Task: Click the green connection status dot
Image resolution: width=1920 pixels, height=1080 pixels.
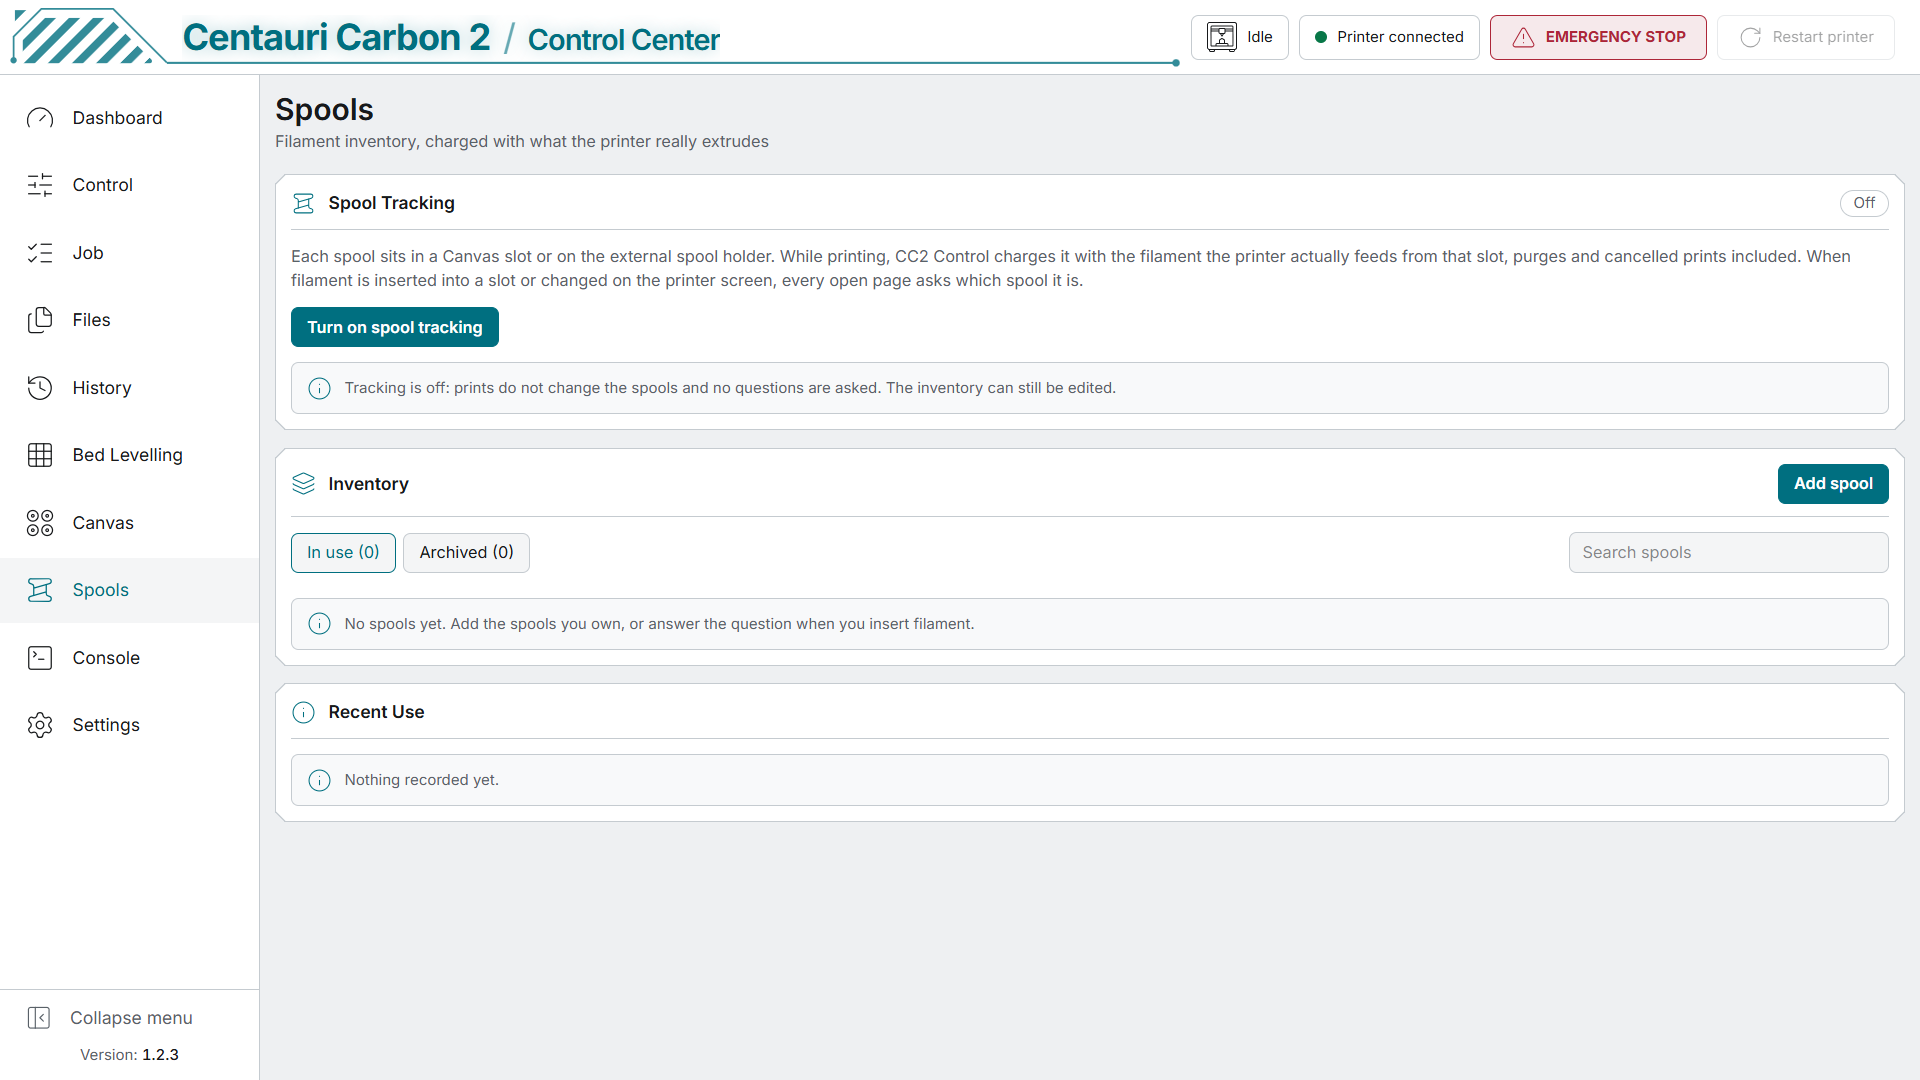Action: point(1321,37)
